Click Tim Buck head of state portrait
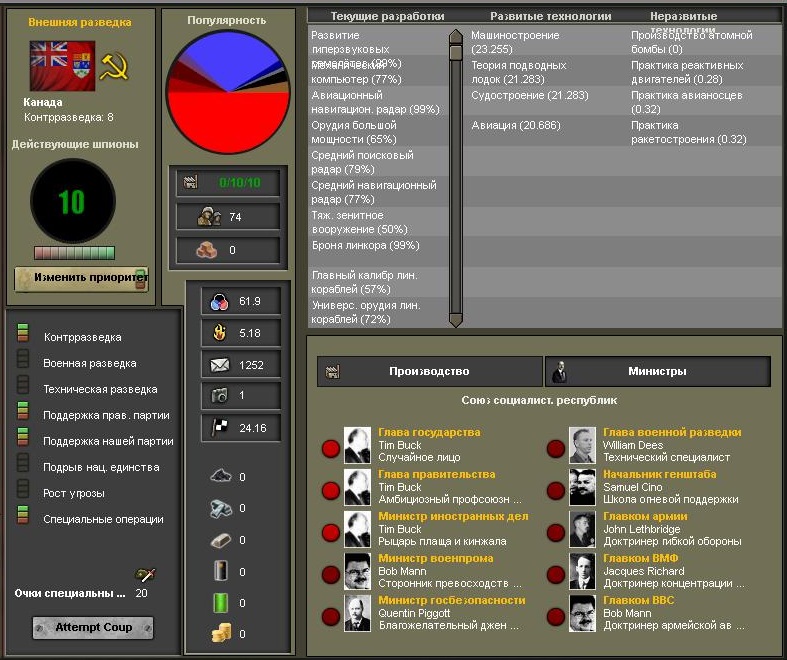Viewport: 787px width, 660px height. point(357,445)
